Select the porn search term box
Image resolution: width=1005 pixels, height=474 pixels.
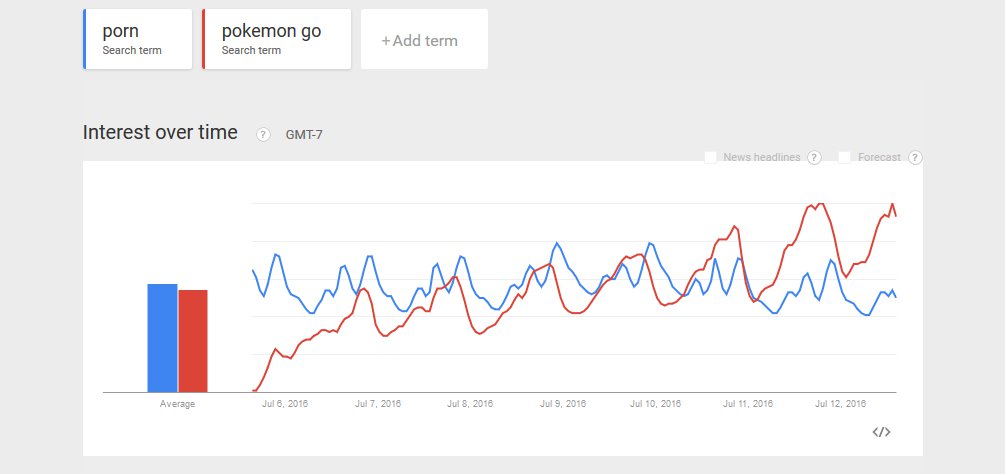pos(138,40)
